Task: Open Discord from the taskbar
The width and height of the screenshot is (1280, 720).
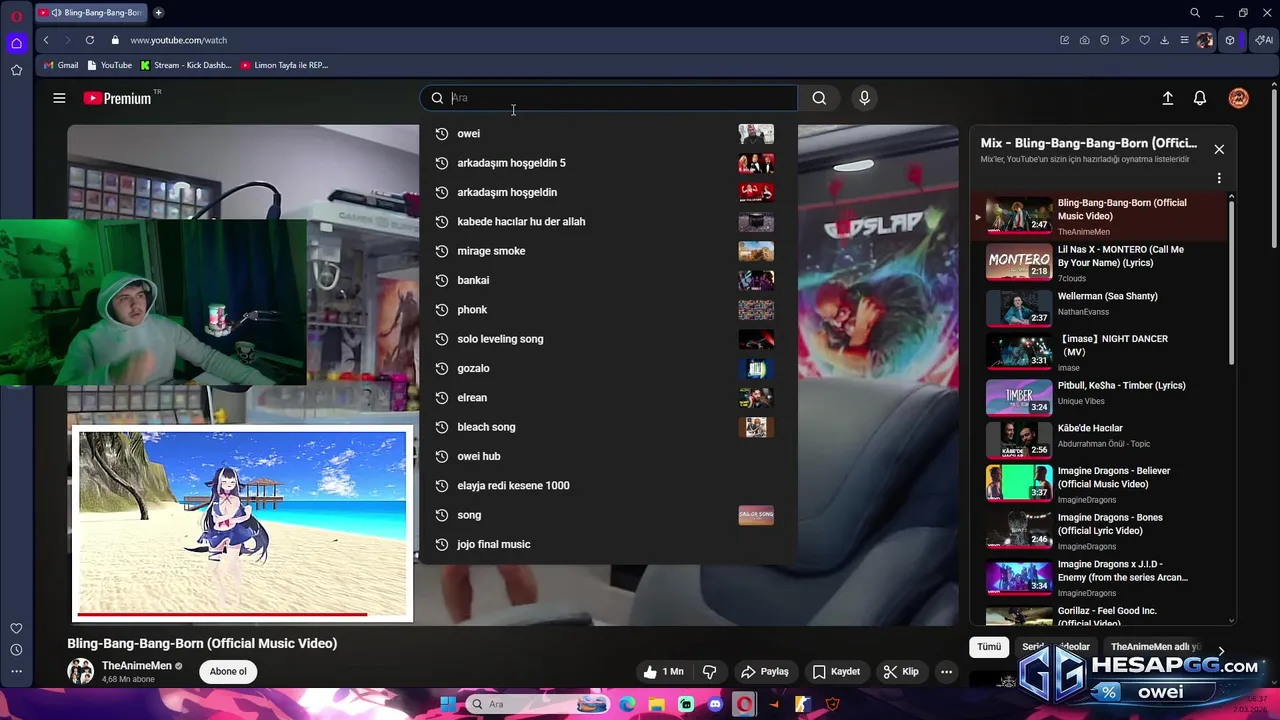Action: point(715,704)
